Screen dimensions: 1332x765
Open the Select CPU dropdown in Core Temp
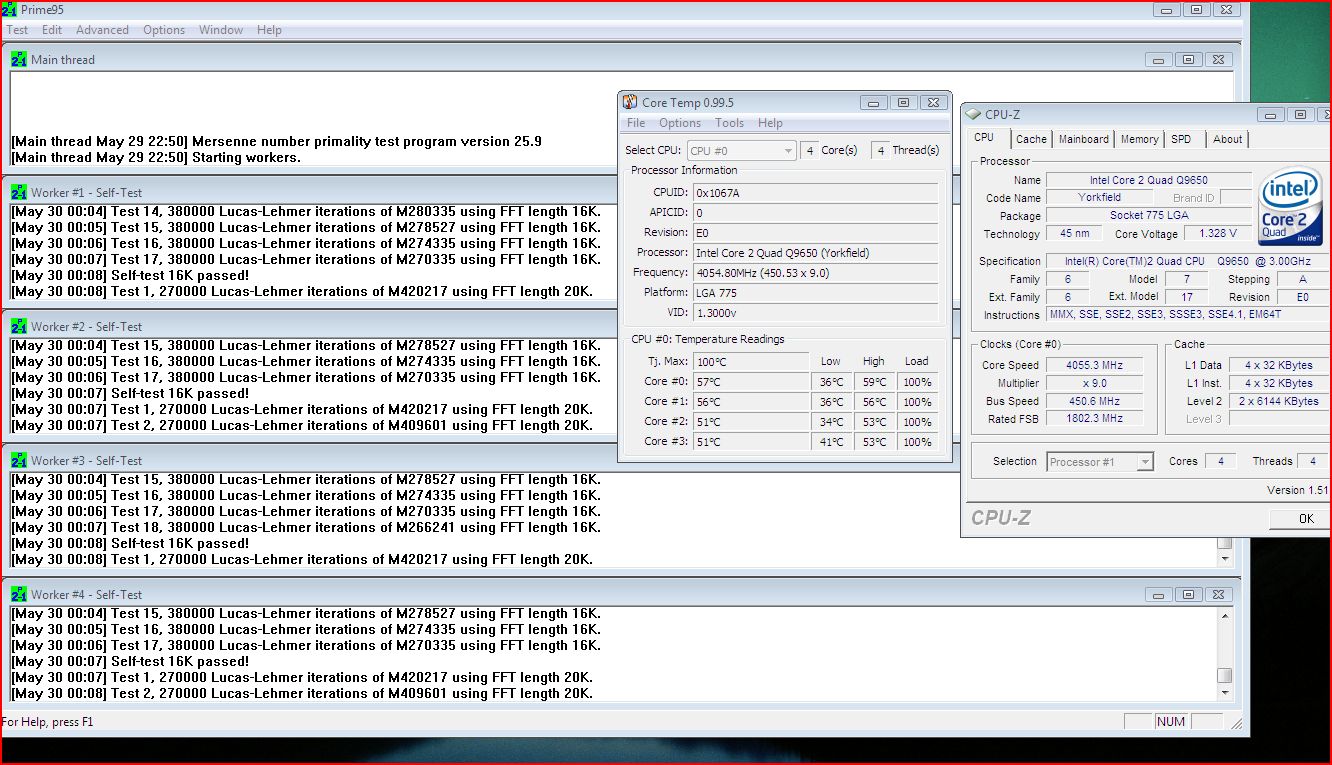(740, 150)
